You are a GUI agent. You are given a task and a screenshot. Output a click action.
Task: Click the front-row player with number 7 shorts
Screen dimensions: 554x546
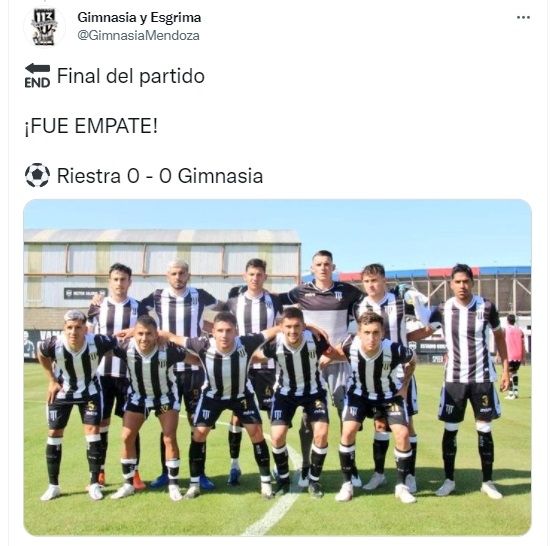click(x=226, y=403)
